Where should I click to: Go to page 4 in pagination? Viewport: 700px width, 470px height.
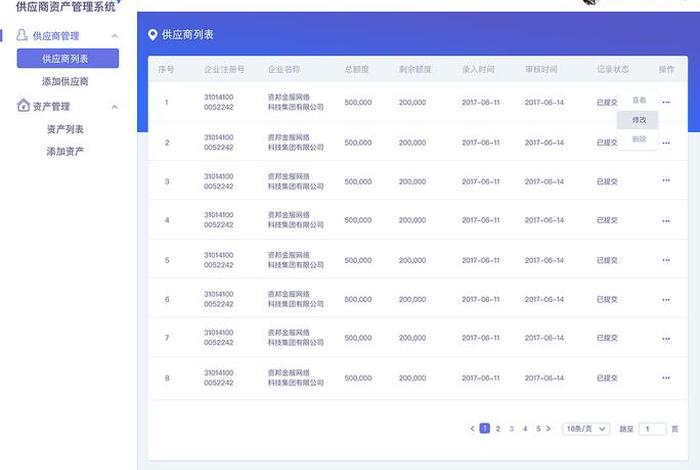pyautogui.click(x=525, y=428)
